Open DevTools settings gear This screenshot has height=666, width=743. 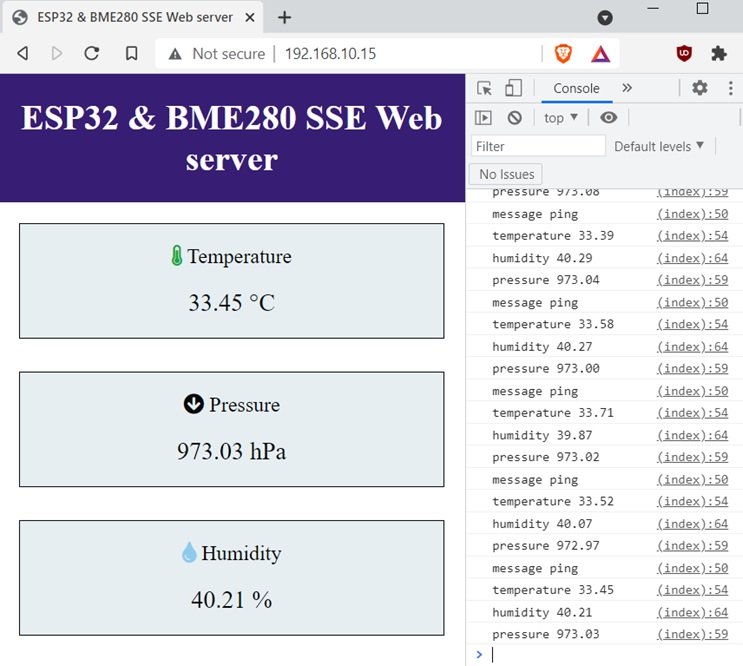(699, 88)
